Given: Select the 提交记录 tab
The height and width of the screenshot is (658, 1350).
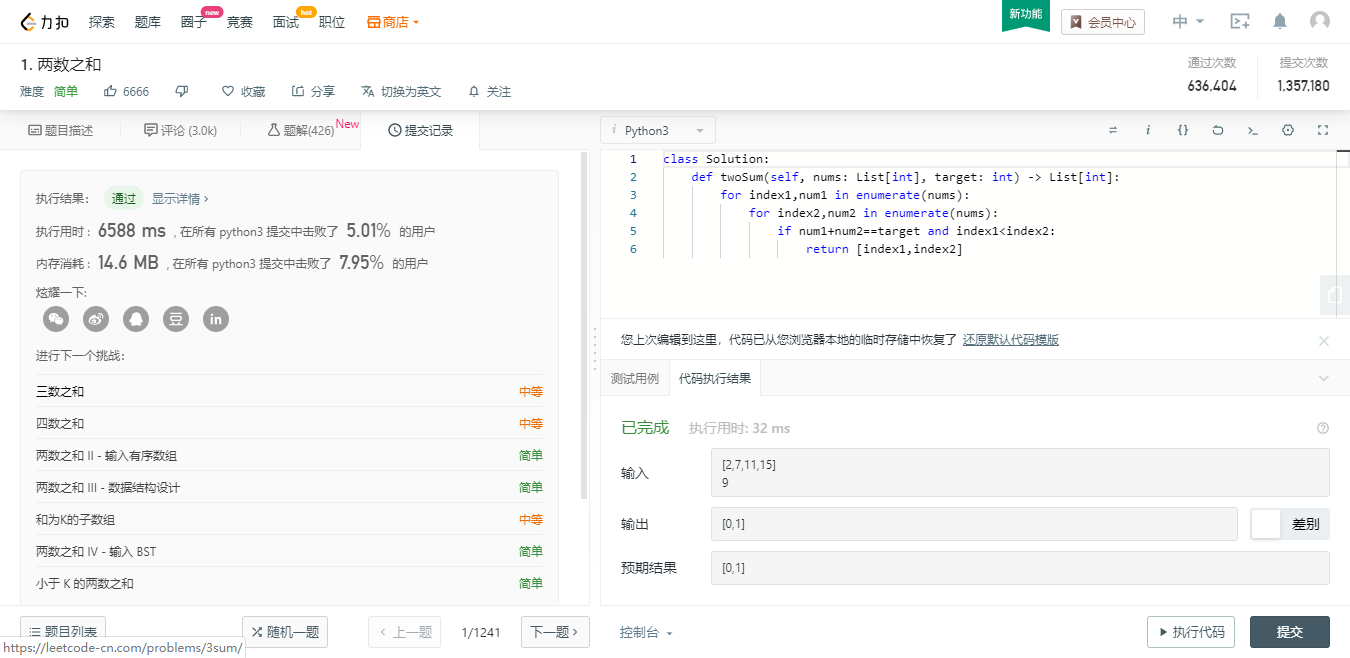Looking at the screenshot, I should 420,130.
